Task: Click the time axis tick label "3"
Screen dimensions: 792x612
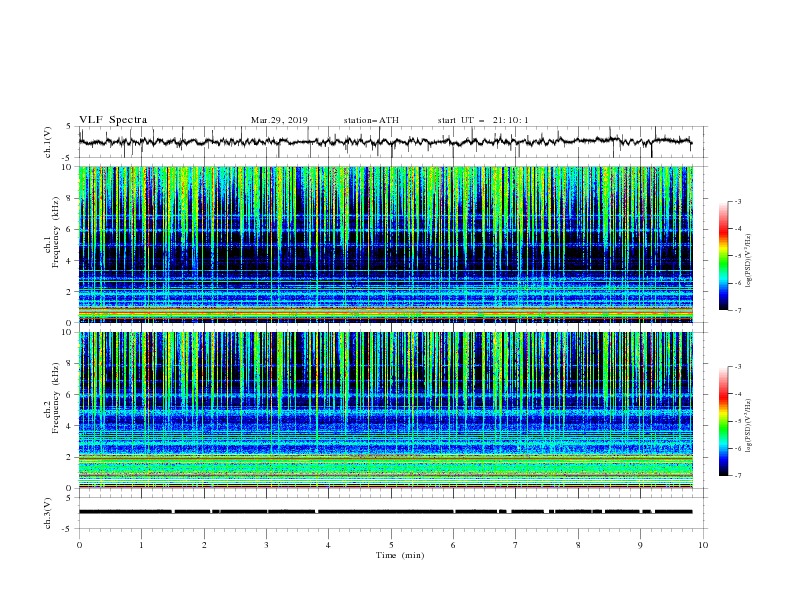Action: point(266,545)
